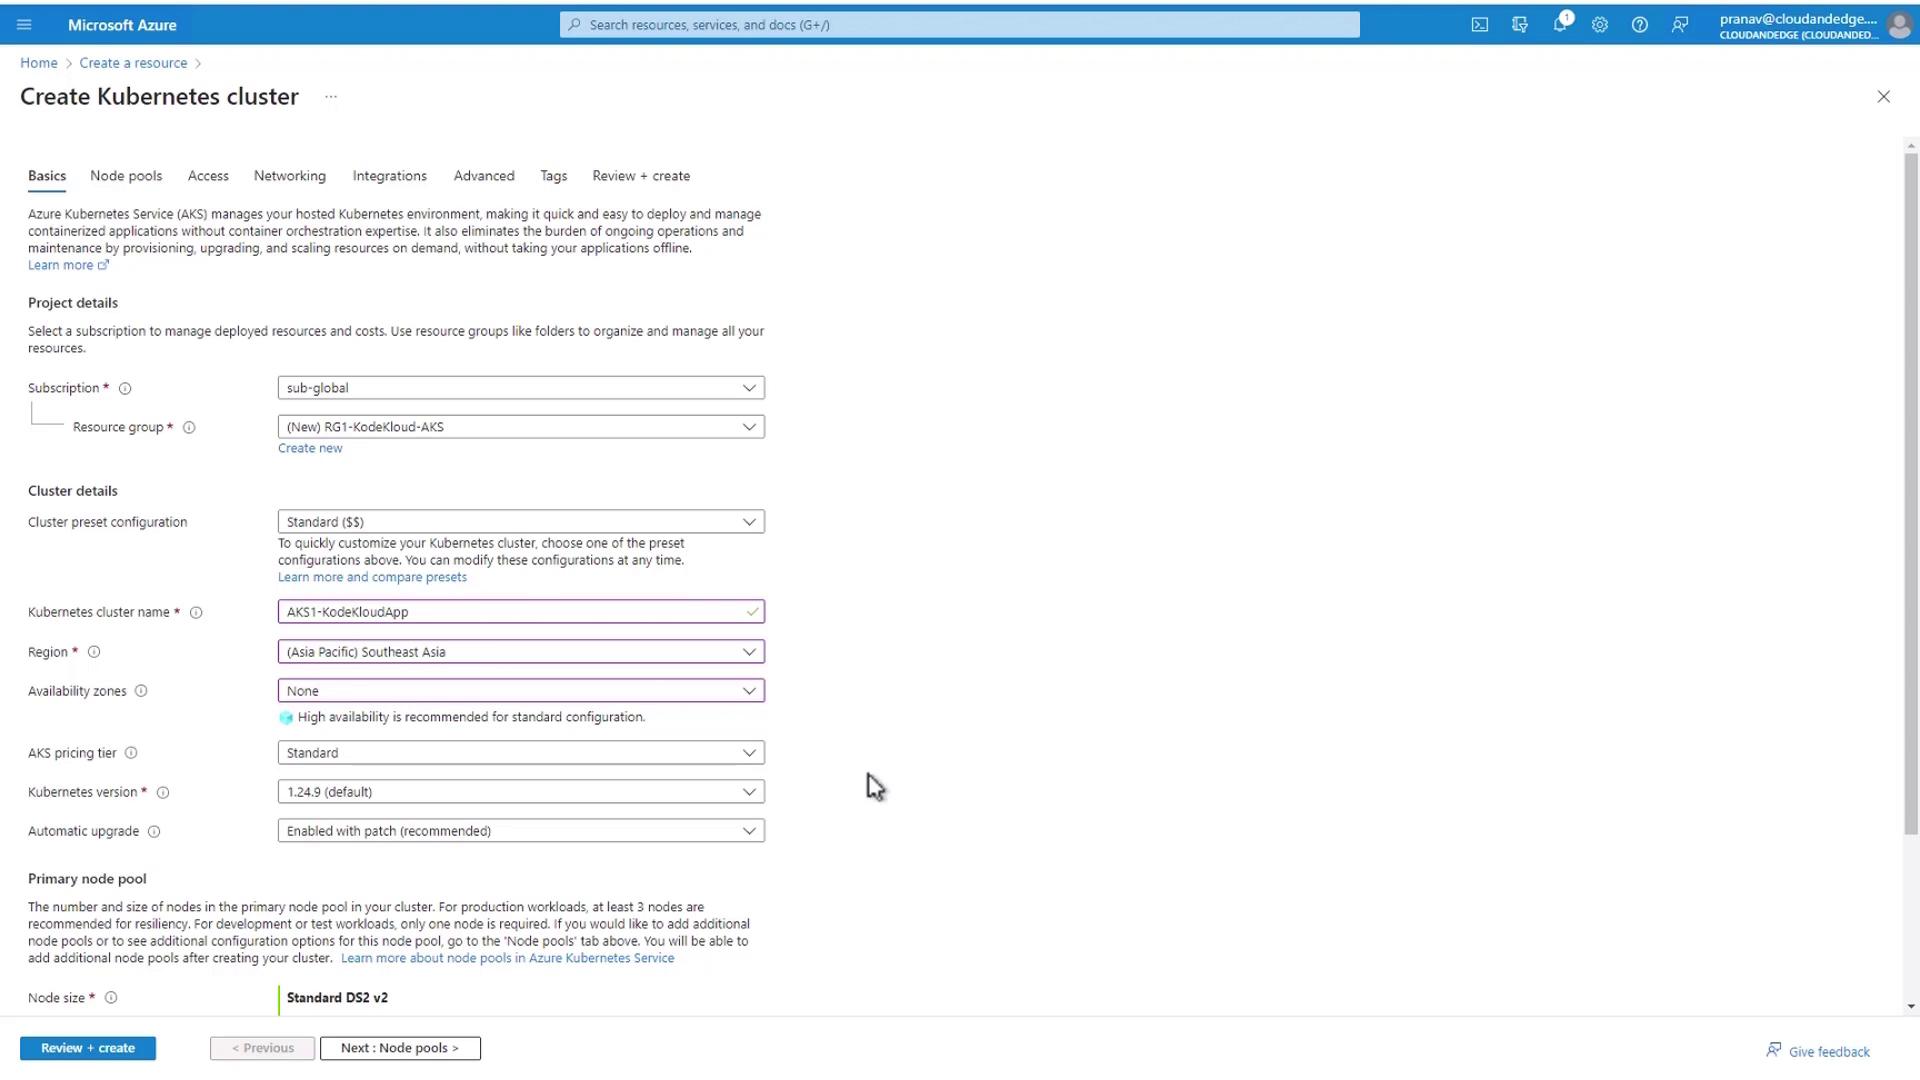Open the Help question mark icon
The image size is (1920, 1080).
pos(1640,25)
